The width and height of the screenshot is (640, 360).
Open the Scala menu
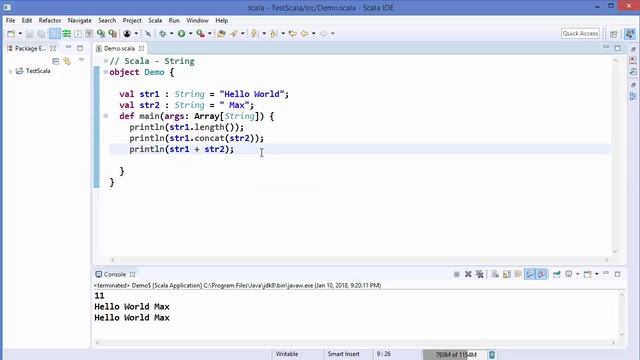click(x=155, y=20)
